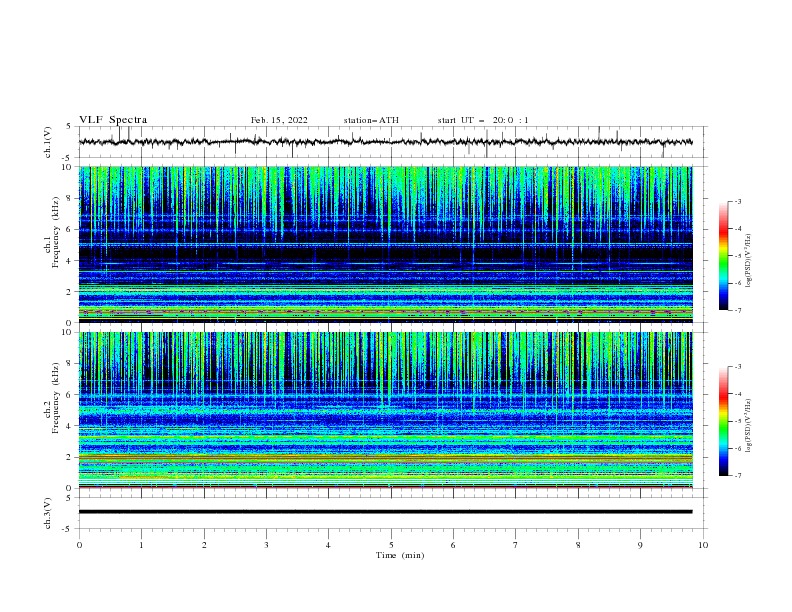Viewport: 792px width, 612px height.
Task: Click the "8" tick on the time axis
Action: point(578,545)
